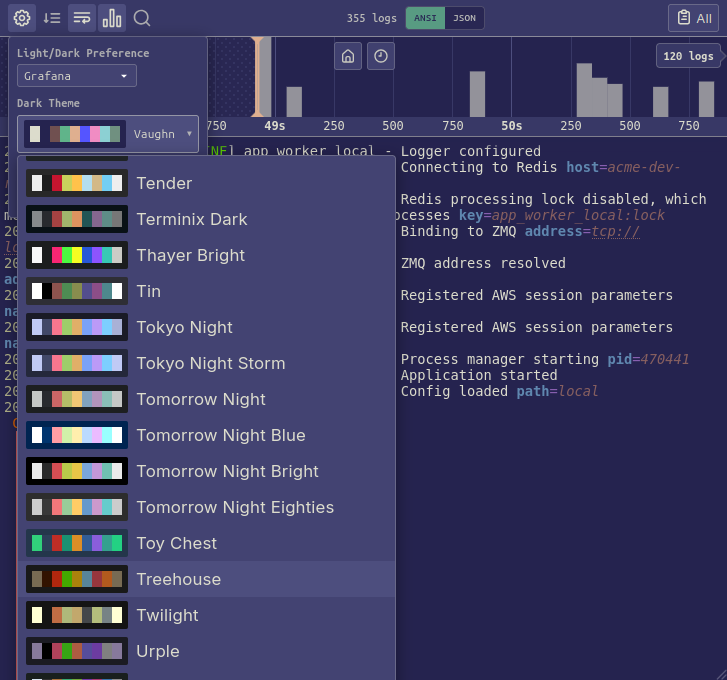Image resolution: width=727 pixels, height=680 pixels.
Task: Click the 'ZMQ address resolved' log line
Action: coord(483,263)
